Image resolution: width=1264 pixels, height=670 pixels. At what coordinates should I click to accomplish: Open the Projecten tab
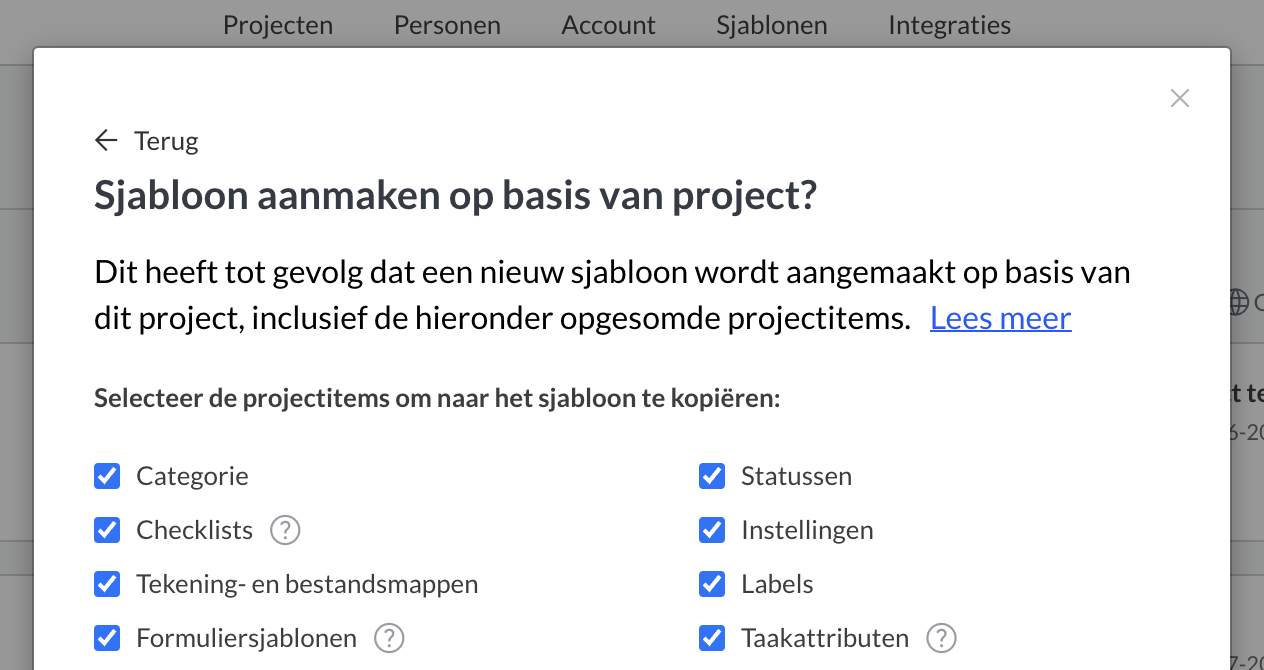pyautogui.click(x=278, y=25)
